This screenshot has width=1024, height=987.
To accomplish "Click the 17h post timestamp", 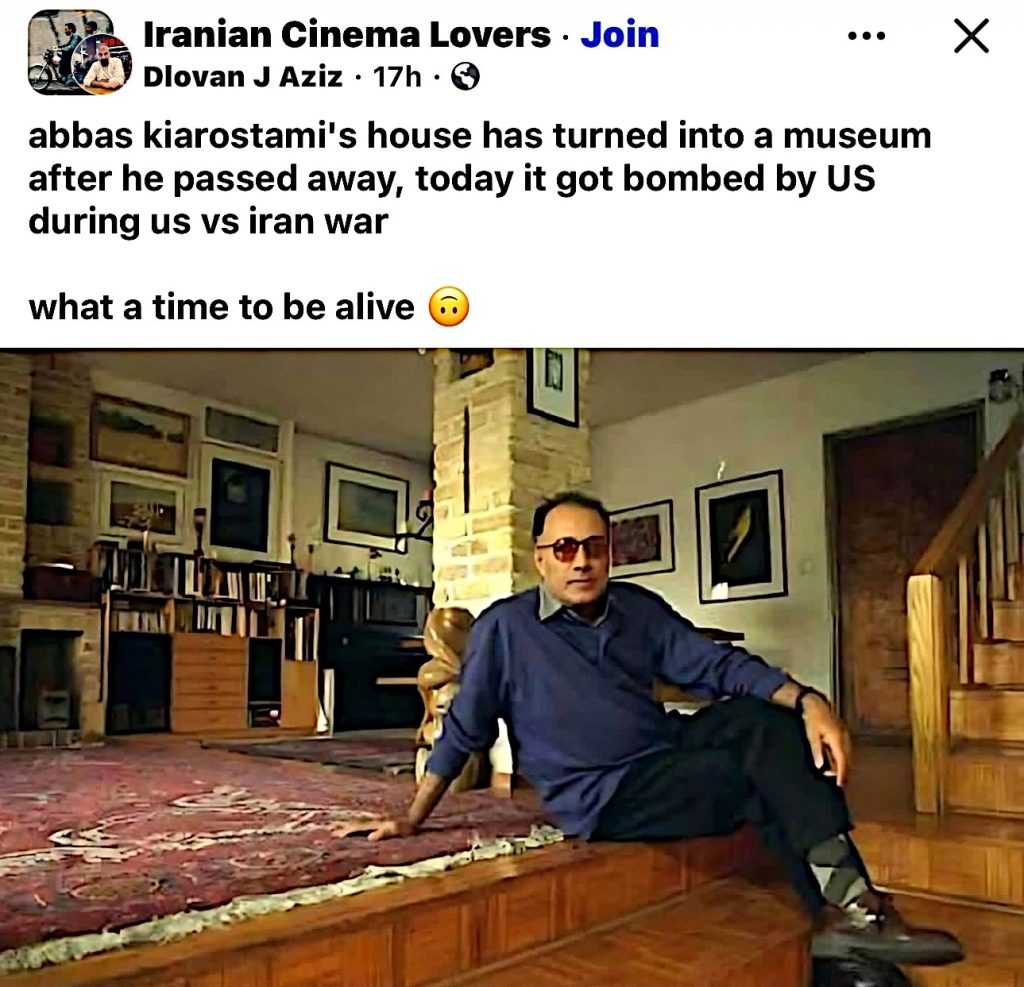I will [x=396, y=77].
